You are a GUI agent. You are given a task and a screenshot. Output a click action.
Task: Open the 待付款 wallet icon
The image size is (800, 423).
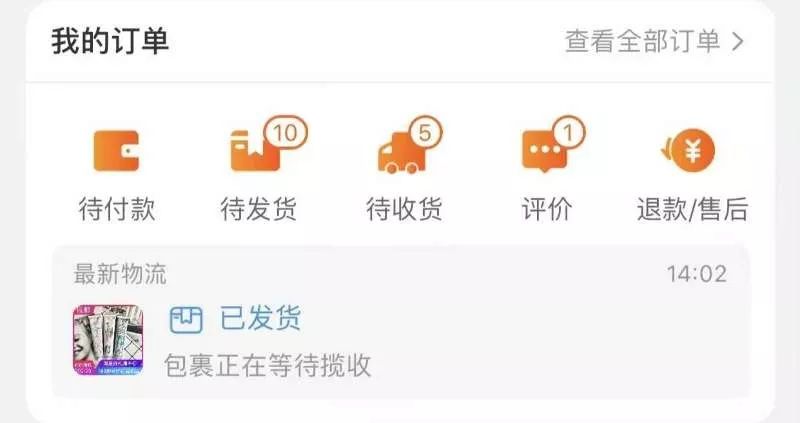(116, 151)
